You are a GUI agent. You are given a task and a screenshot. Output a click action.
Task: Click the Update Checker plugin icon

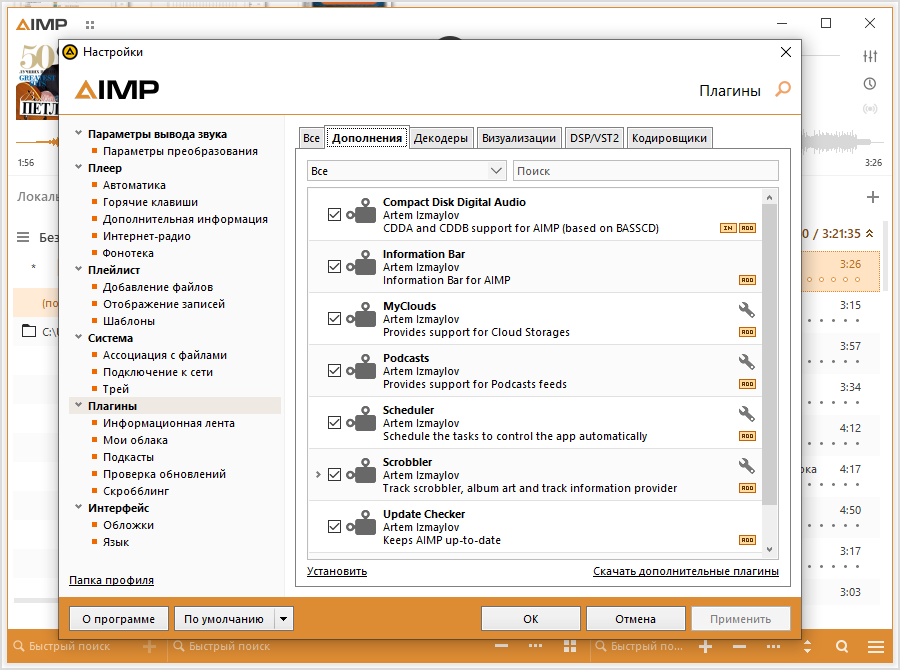click(x=361, y=523)
